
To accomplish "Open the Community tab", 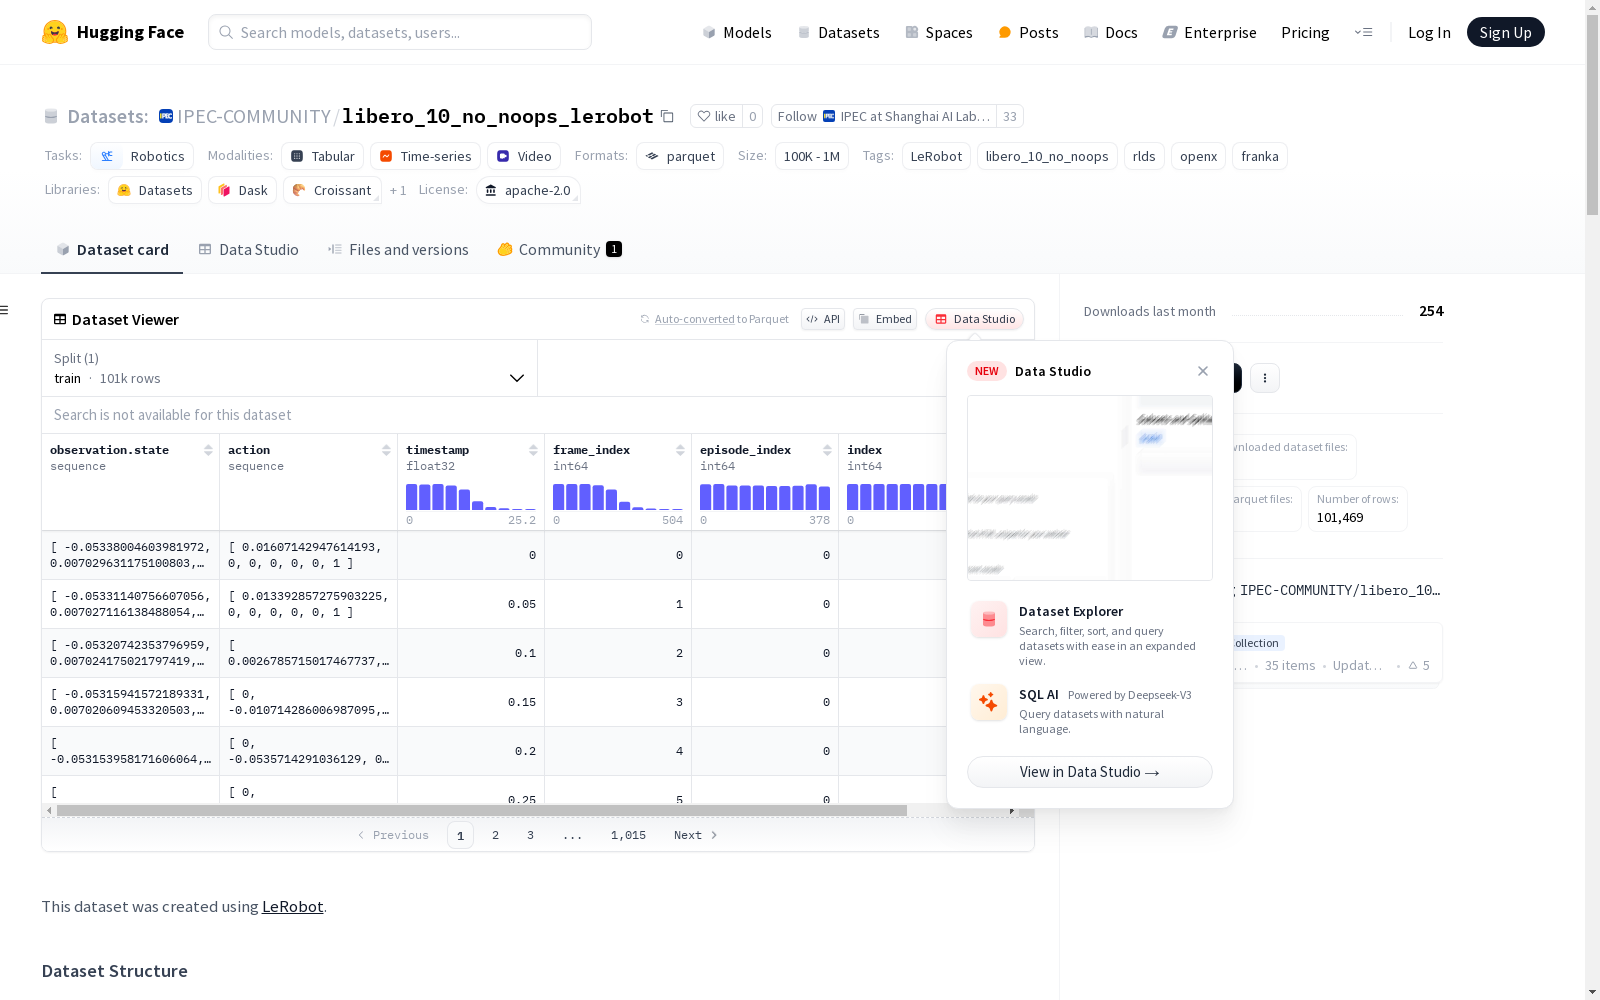I will click(559, 250).
